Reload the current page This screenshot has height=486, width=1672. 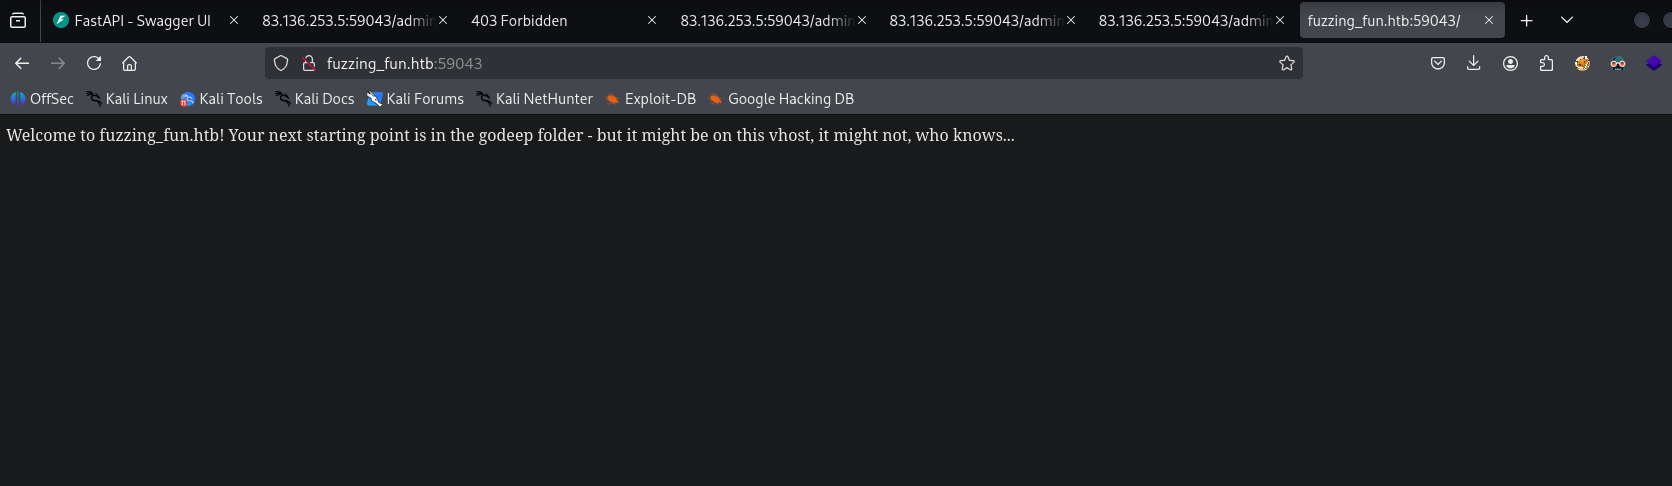[x=94, y=63]
